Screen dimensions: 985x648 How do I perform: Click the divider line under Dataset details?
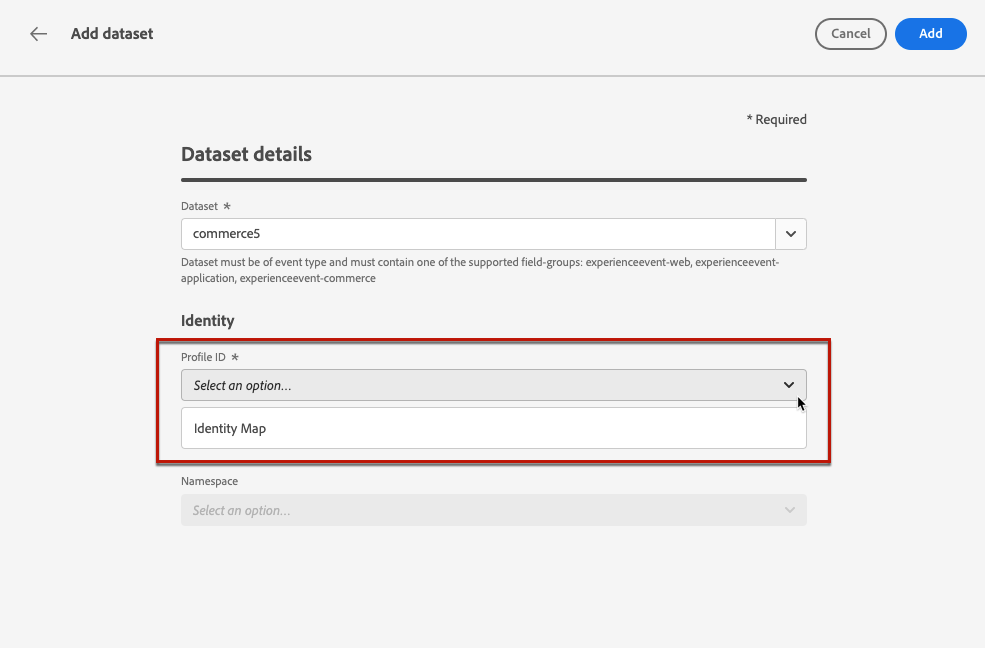click(493, 180)
